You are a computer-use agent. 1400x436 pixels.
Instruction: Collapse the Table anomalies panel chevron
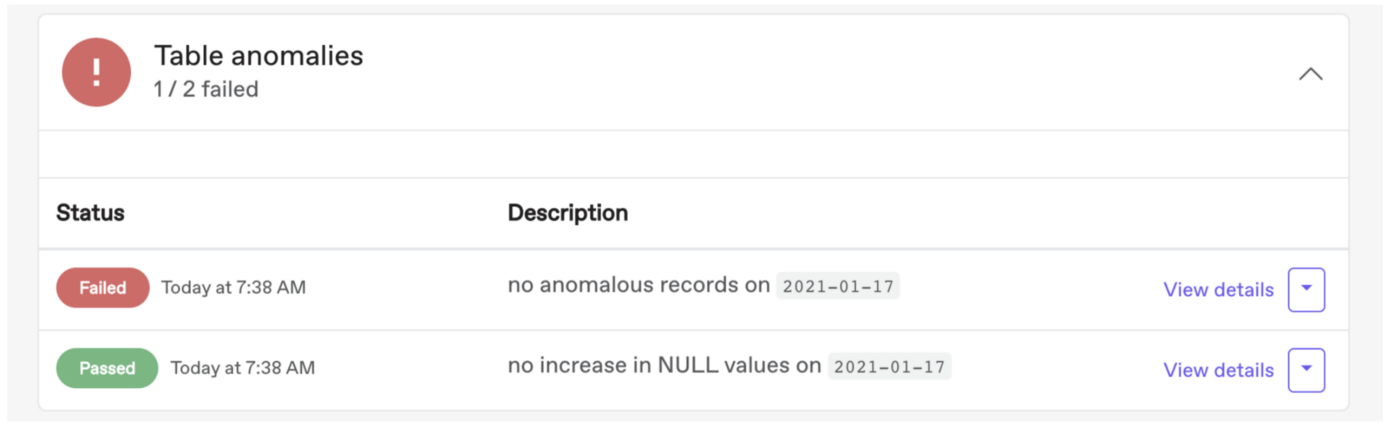(x=1310, y=74)
